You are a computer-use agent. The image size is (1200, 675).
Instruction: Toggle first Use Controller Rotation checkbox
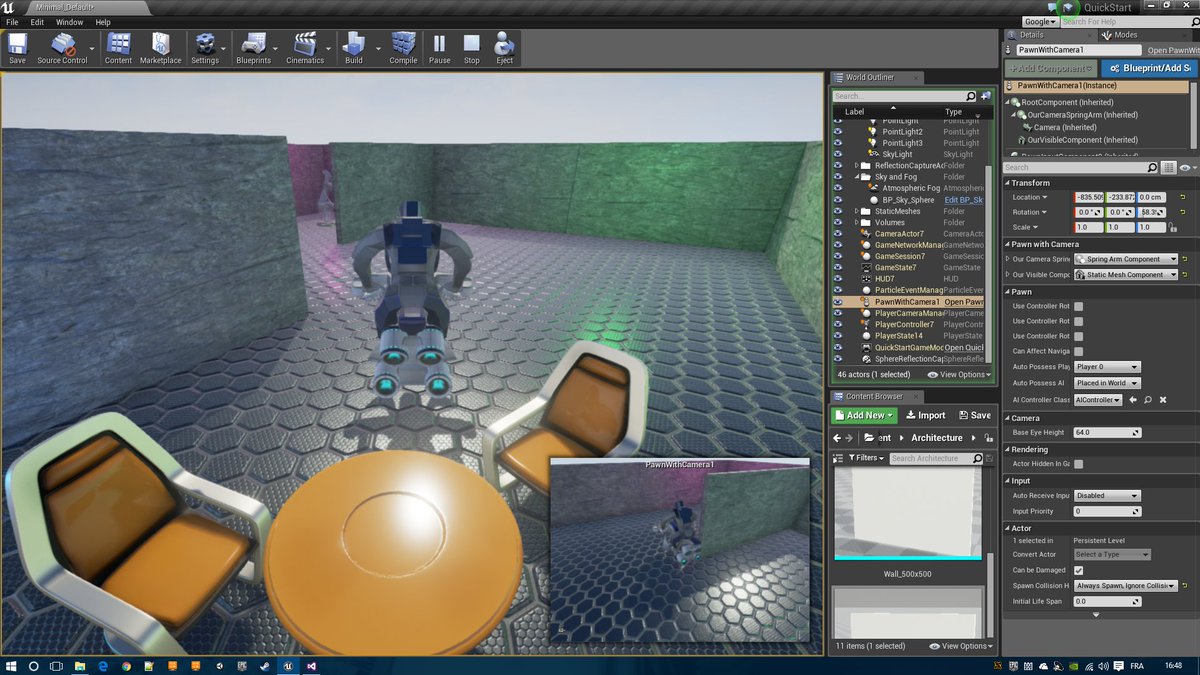pos(1078,306)
